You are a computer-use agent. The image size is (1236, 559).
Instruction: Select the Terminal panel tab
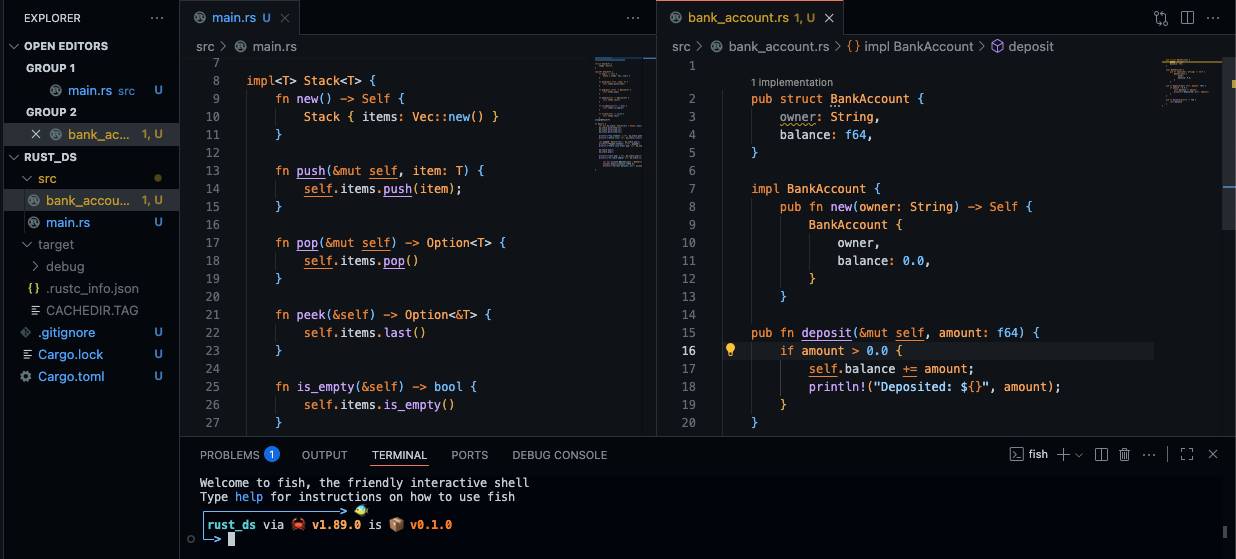point(399,454)
